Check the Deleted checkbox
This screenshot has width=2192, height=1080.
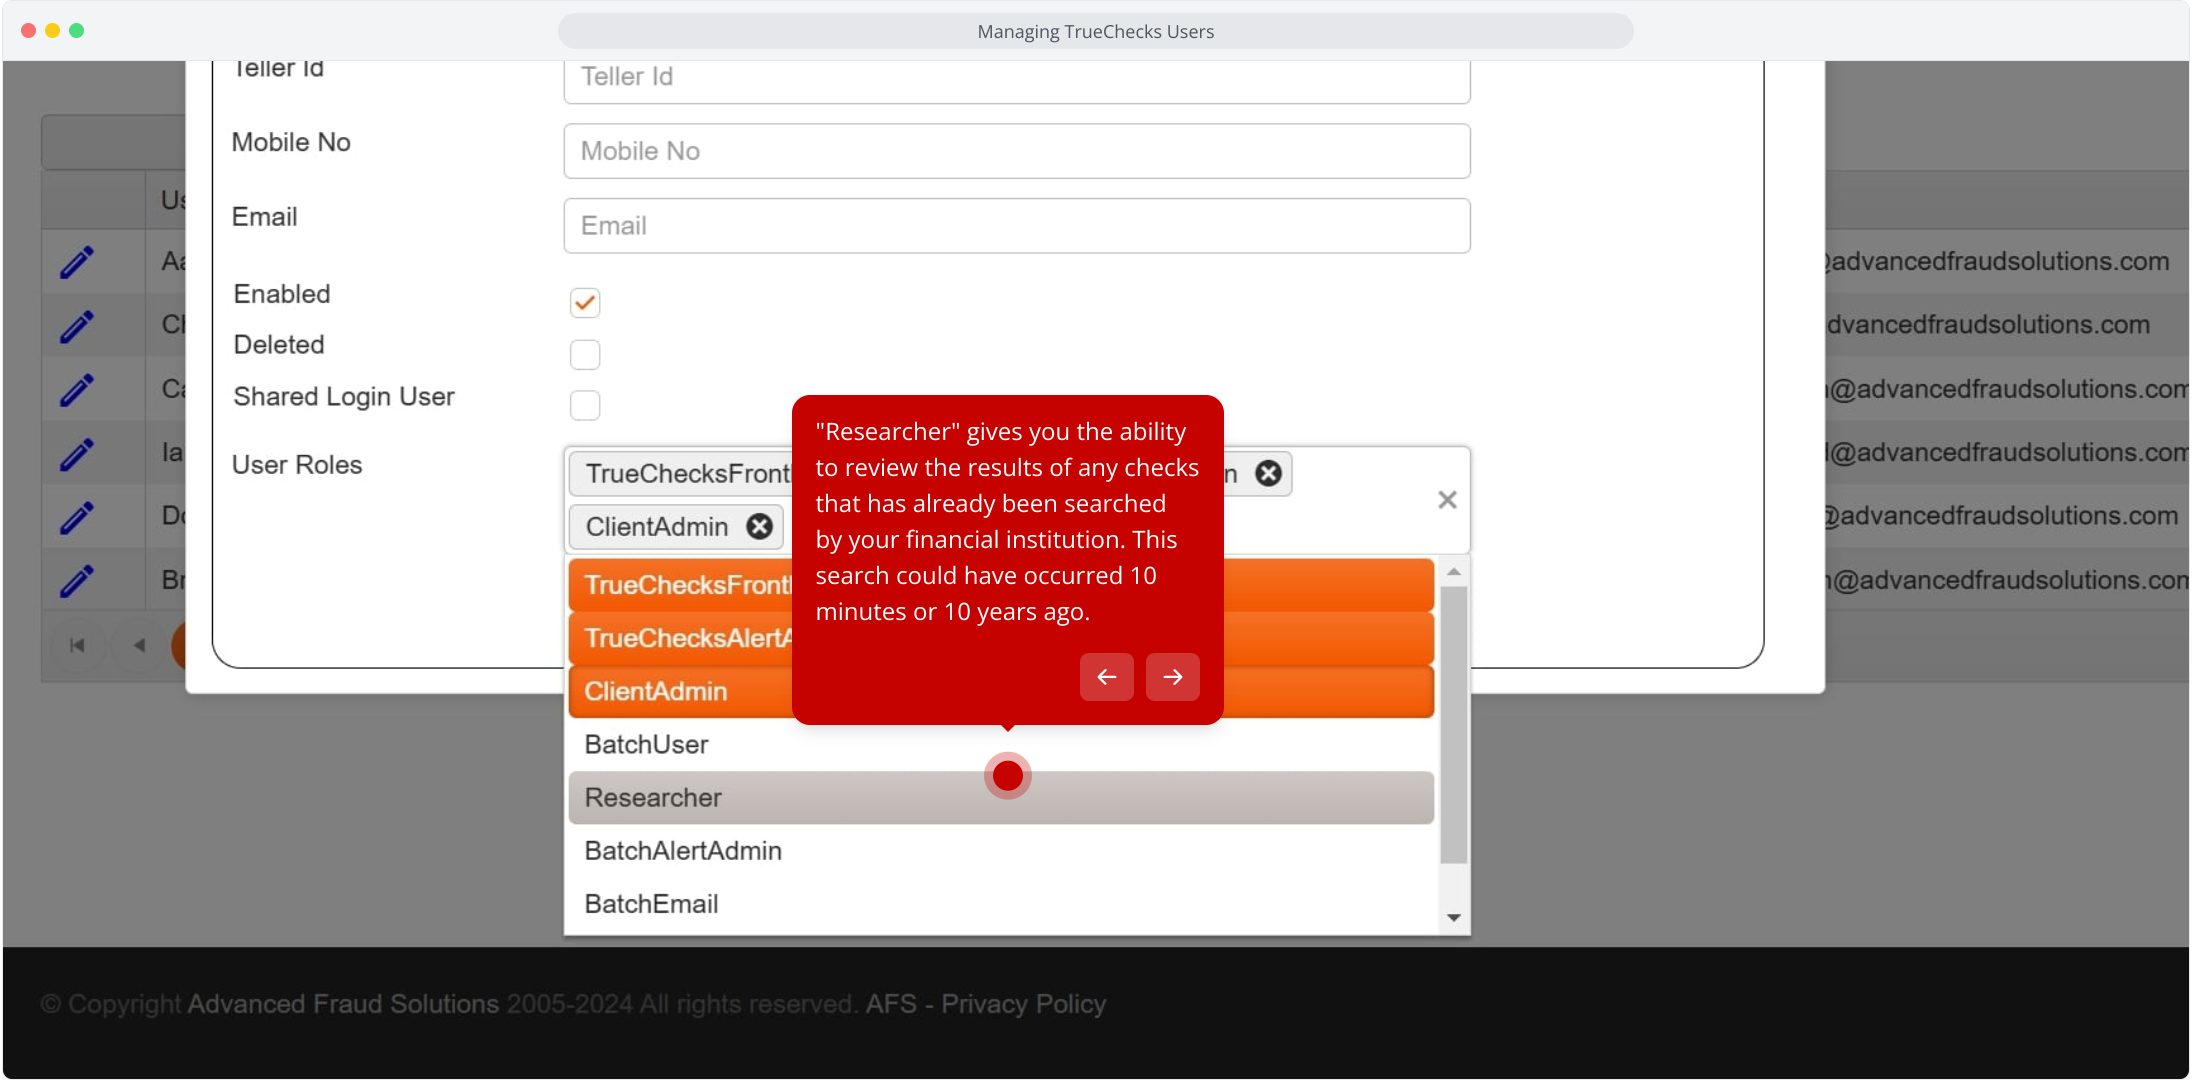(x=585, y=354)
